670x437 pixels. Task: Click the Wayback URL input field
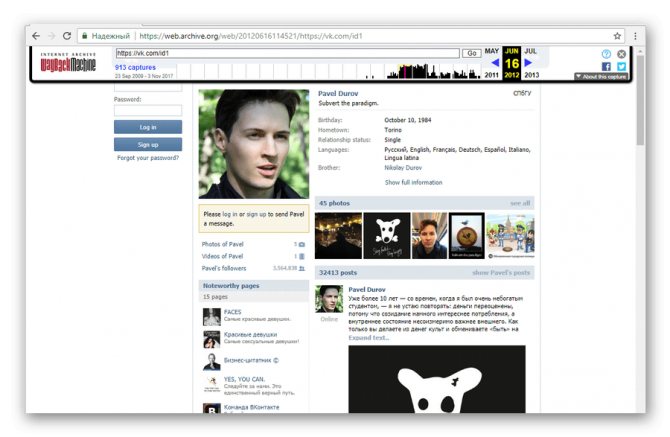click(x=287, y=53)
